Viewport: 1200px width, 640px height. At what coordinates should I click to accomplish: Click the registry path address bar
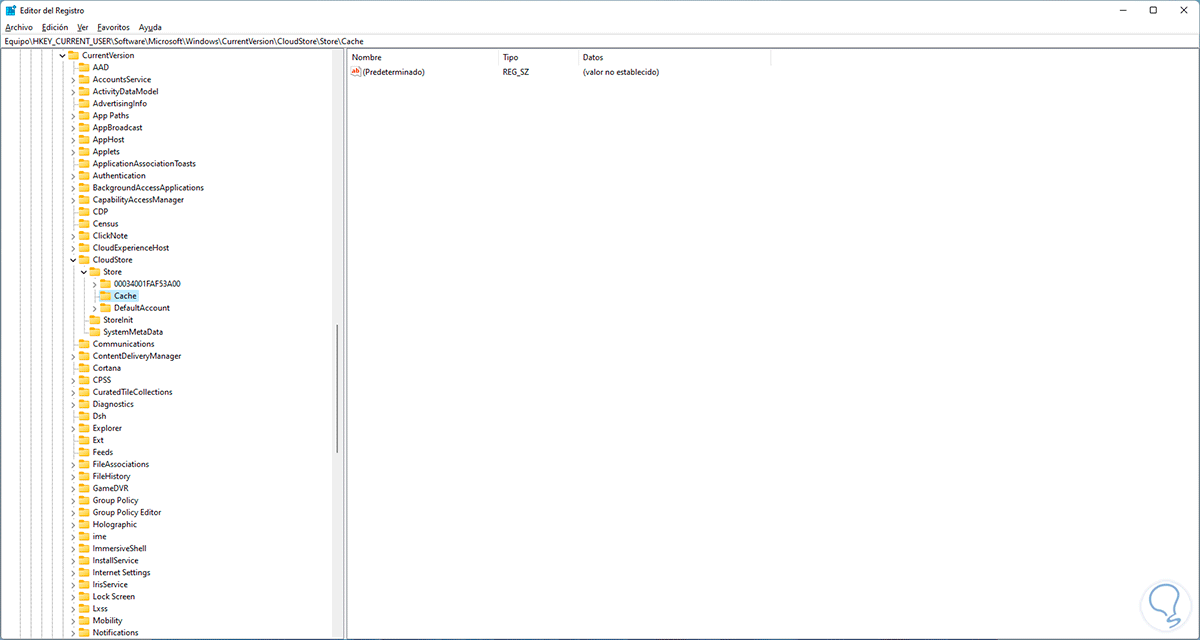[600, 41]
